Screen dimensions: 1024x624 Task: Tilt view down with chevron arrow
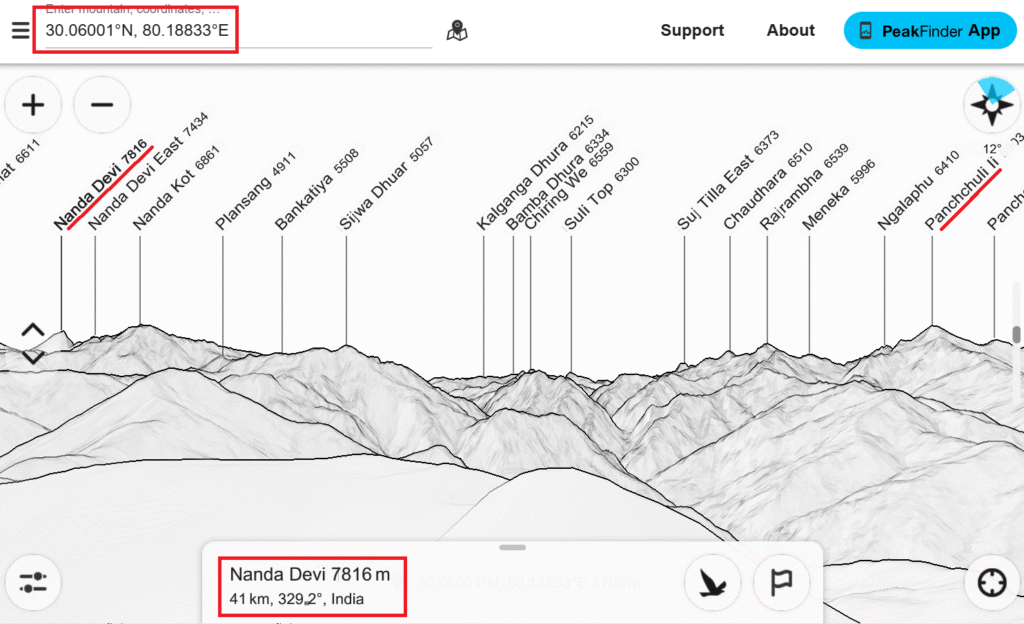click(x=32, y=357)
